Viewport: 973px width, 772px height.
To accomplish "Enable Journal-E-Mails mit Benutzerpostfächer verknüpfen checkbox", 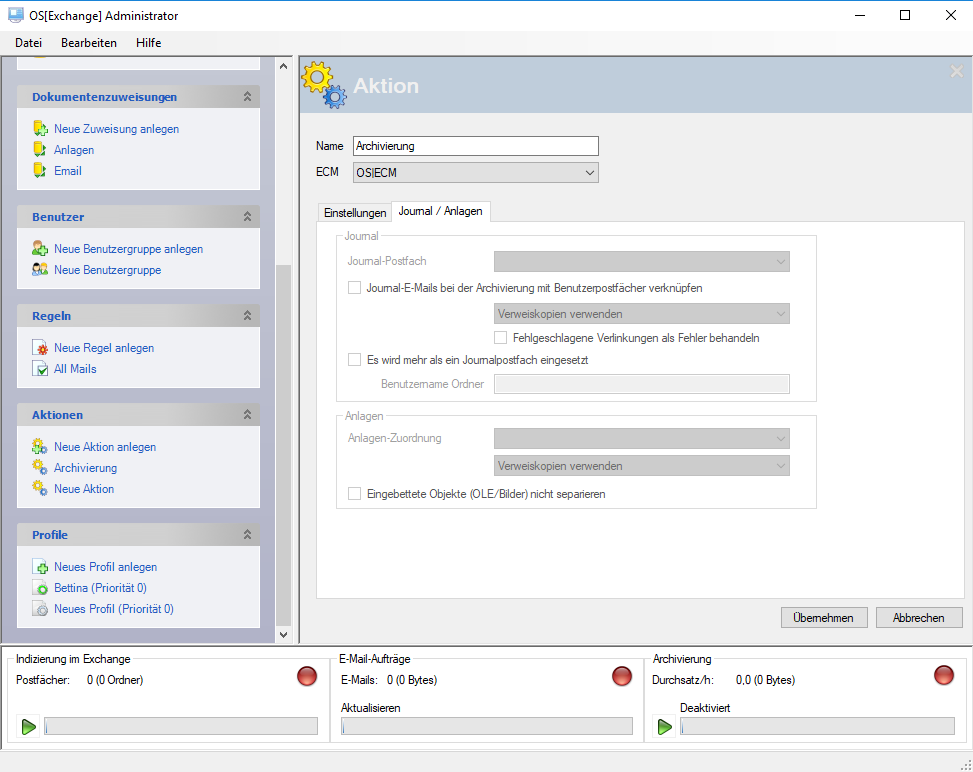I will (x=354, y=288).
